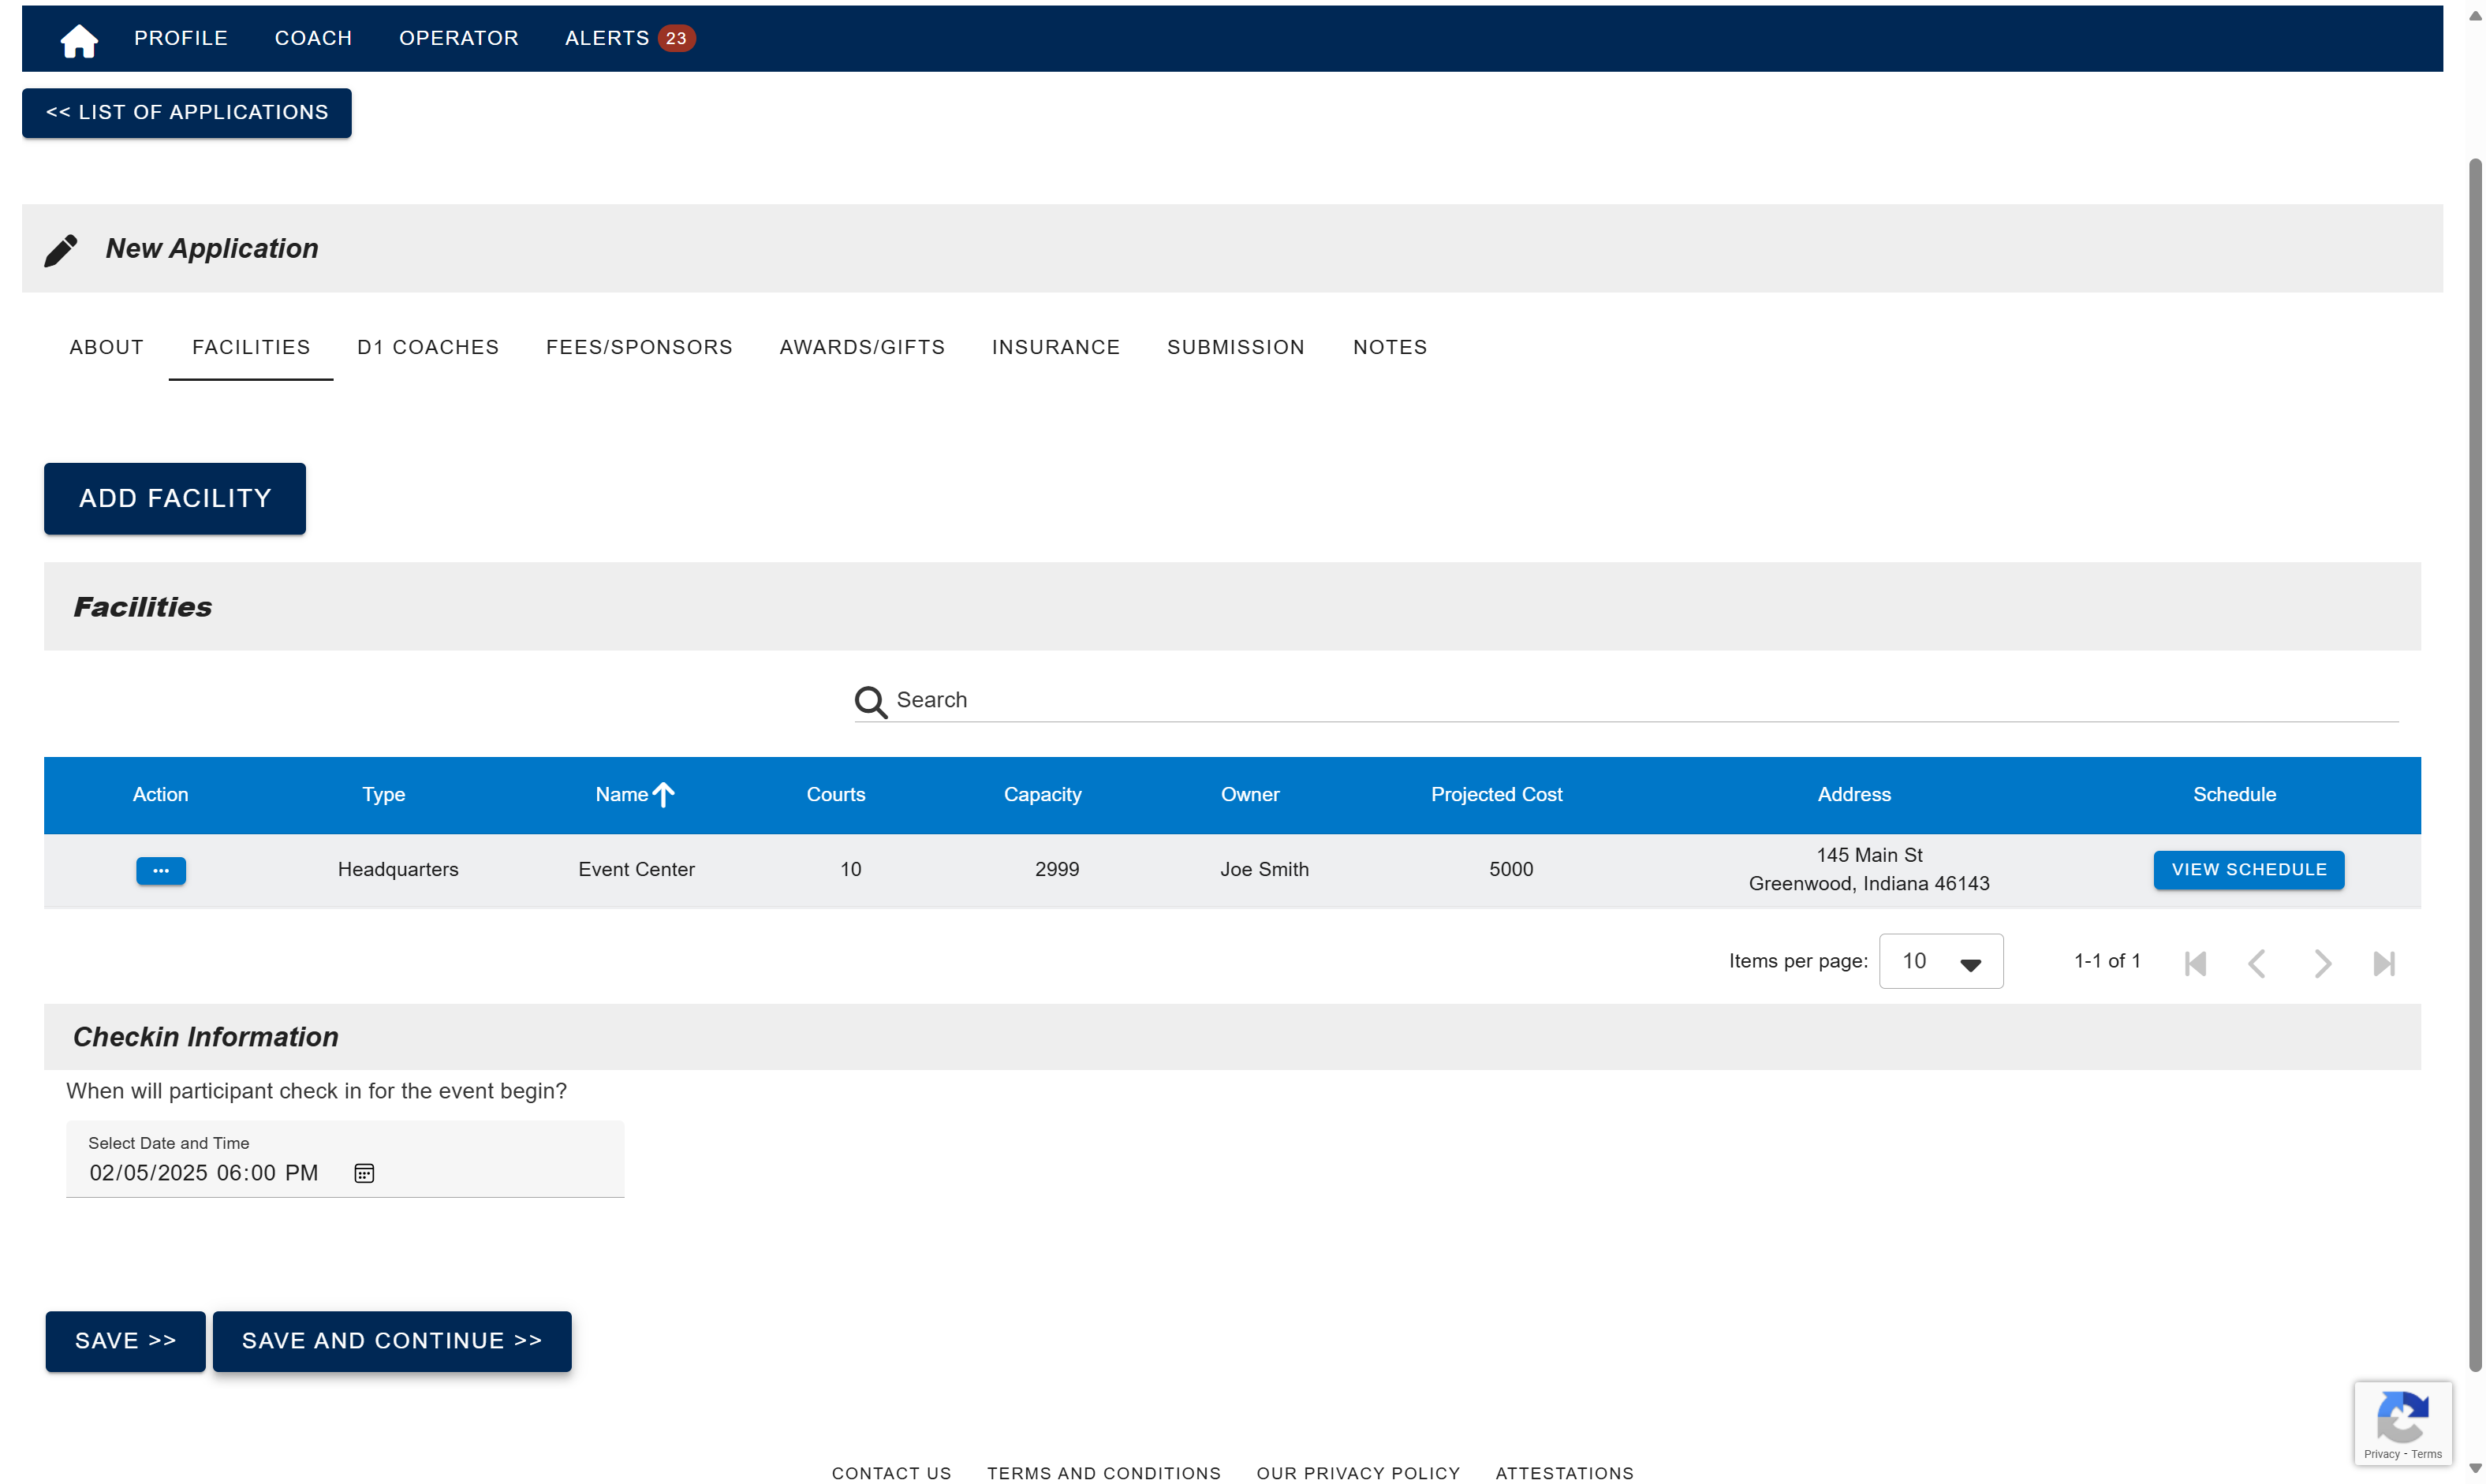
Task: Open the OPERATOR menu
Action: 459,38
